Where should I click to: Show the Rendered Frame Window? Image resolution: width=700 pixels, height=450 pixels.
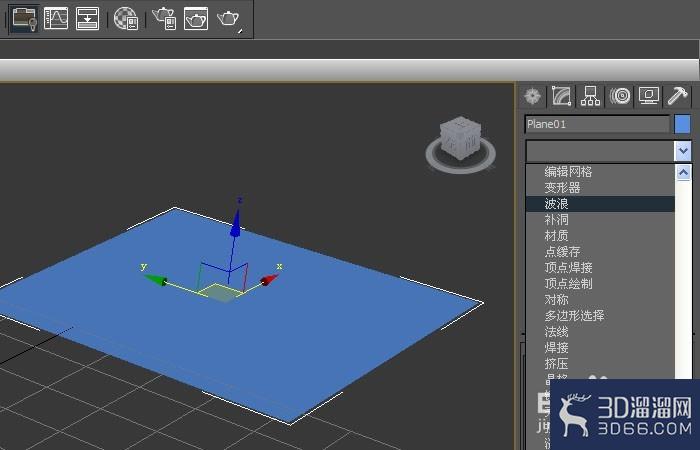click(x=196, y=18)
